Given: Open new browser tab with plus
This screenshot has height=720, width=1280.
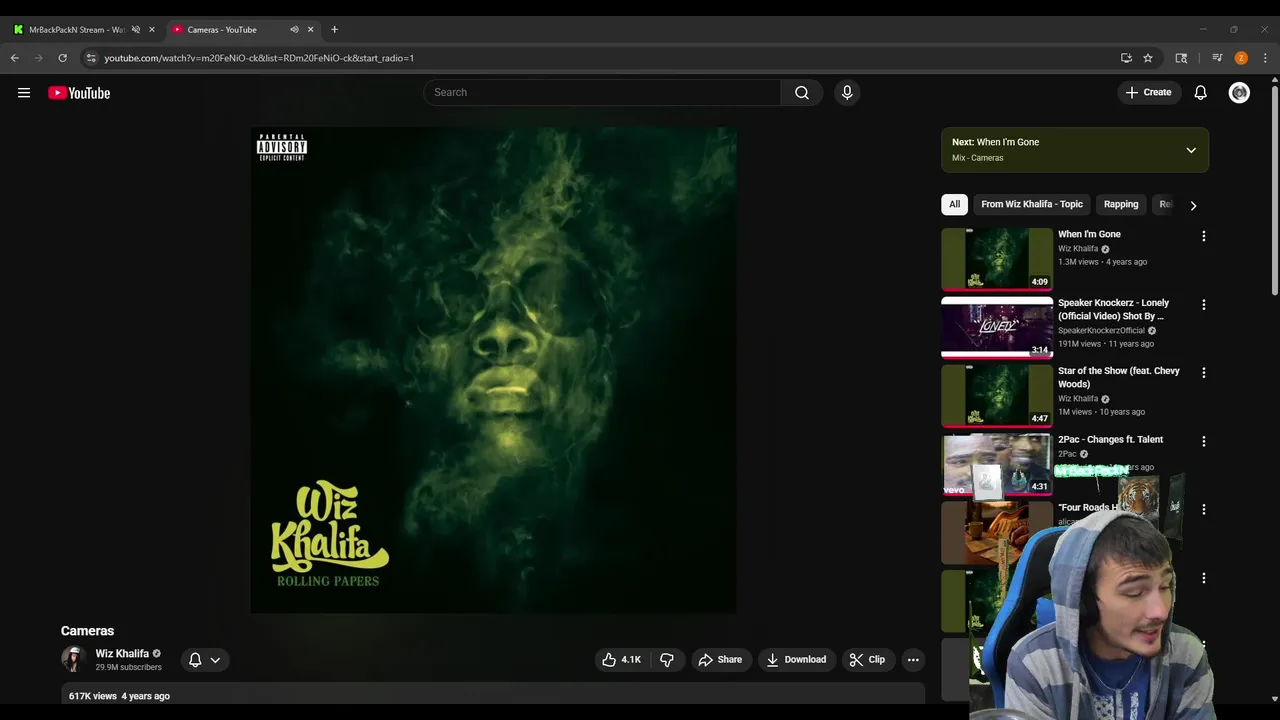Looking at the screenshot, I should pos(334,29).
